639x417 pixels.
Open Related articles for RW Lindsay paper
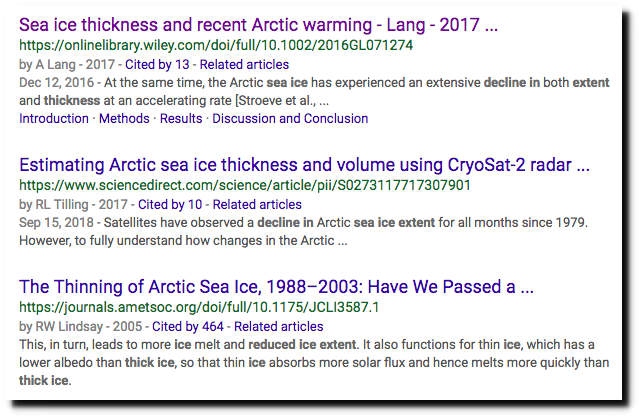click(279, 327)
